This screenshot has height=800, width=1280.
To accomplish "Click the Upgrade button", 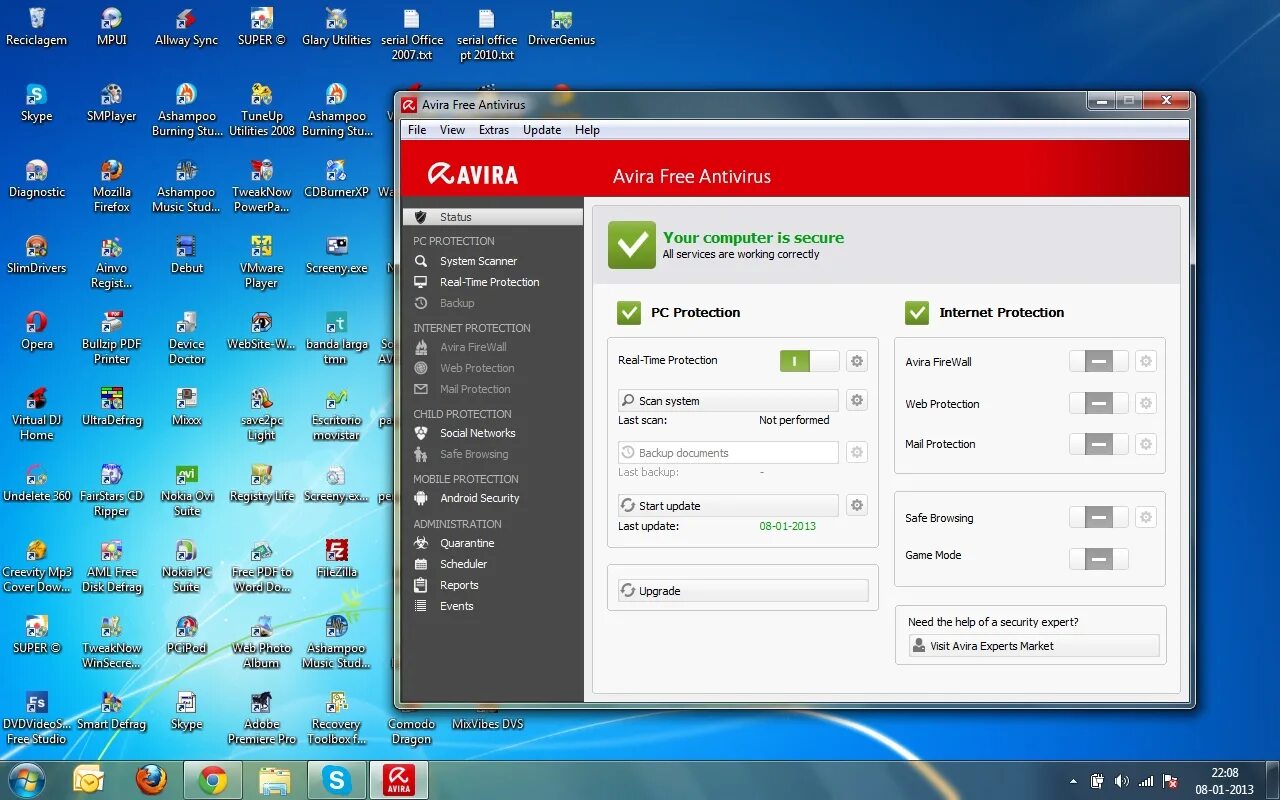I will click(x=743, y=591).
